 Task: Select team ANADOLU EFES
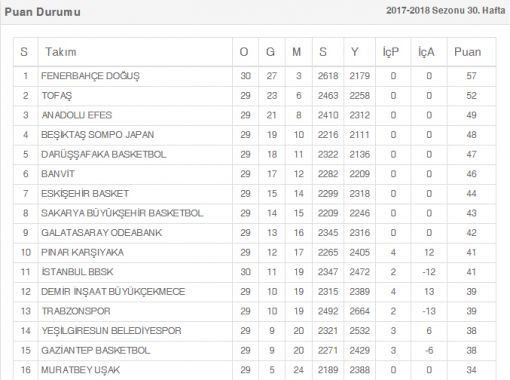[x=77, y=115]
